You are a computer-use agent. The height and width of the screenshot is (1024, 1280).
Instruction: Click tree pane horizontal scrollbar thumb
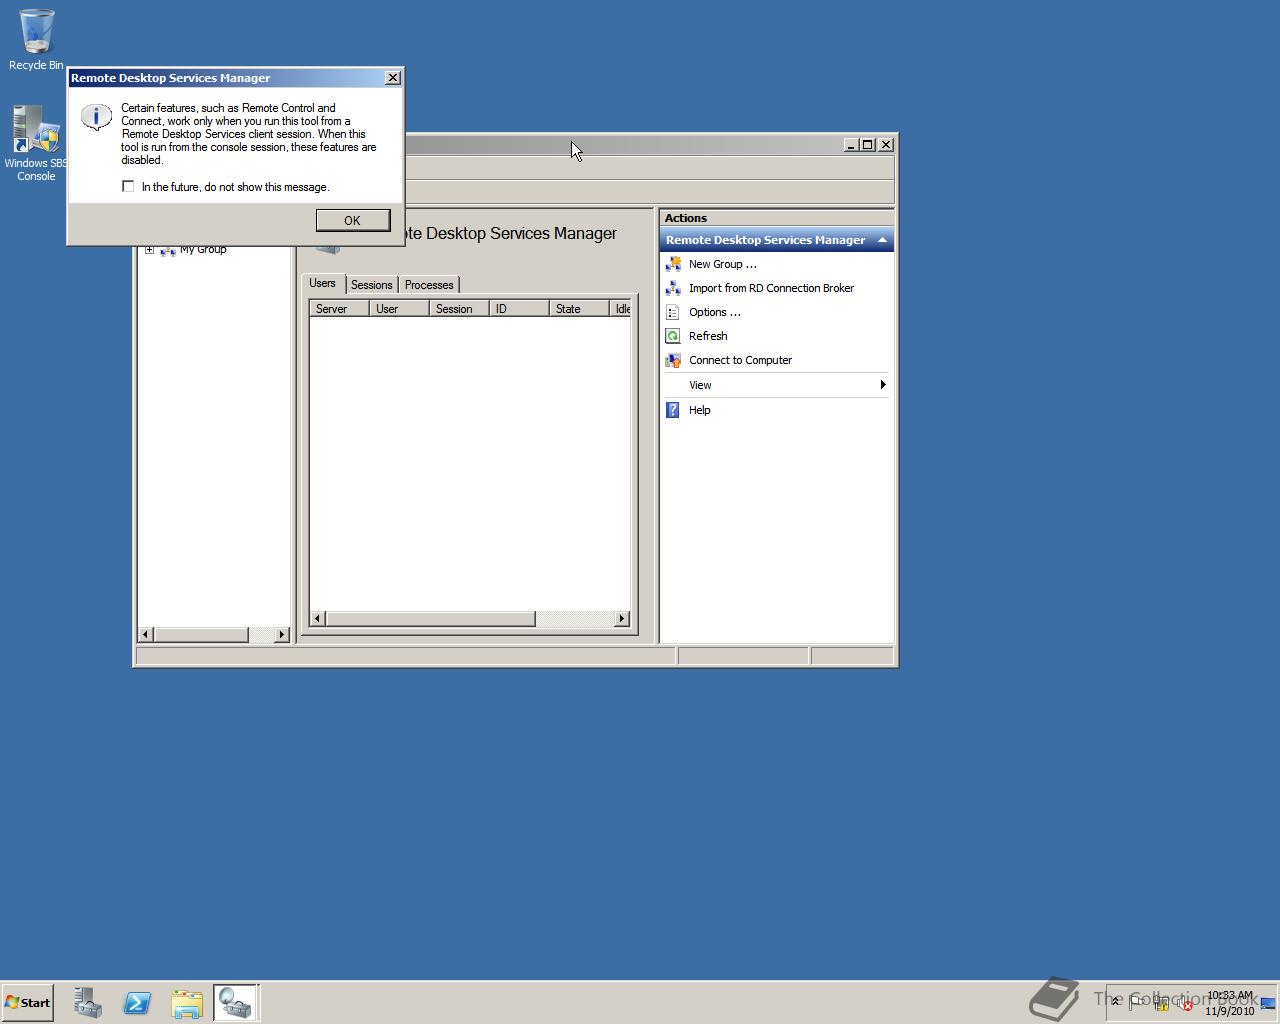[201, 635]
